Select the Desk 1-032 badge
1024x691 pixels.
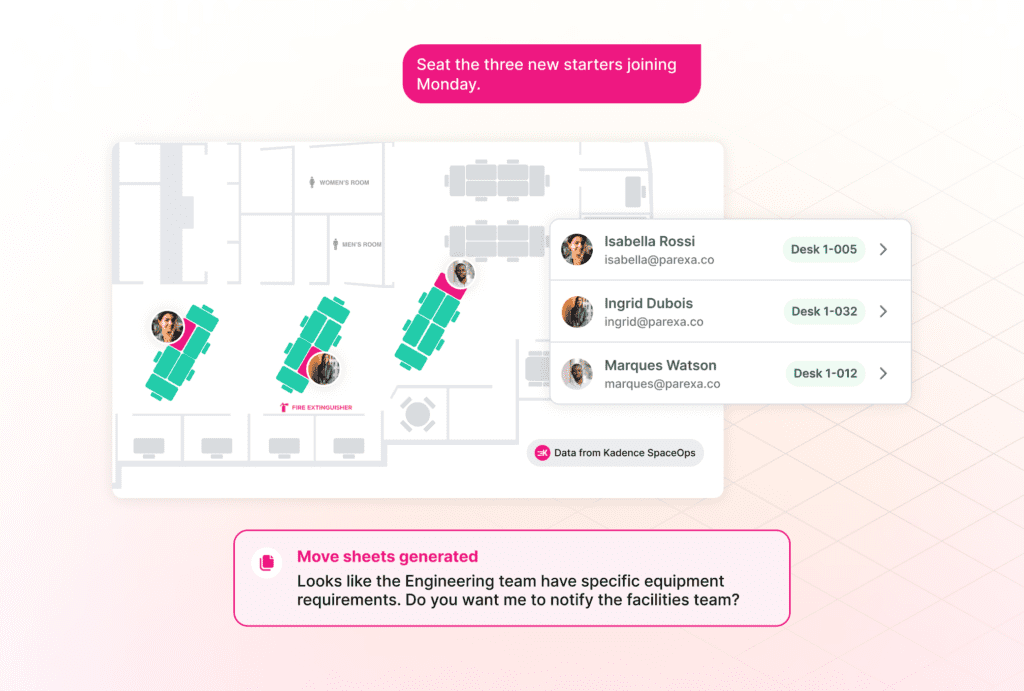[x=824, y=312]
